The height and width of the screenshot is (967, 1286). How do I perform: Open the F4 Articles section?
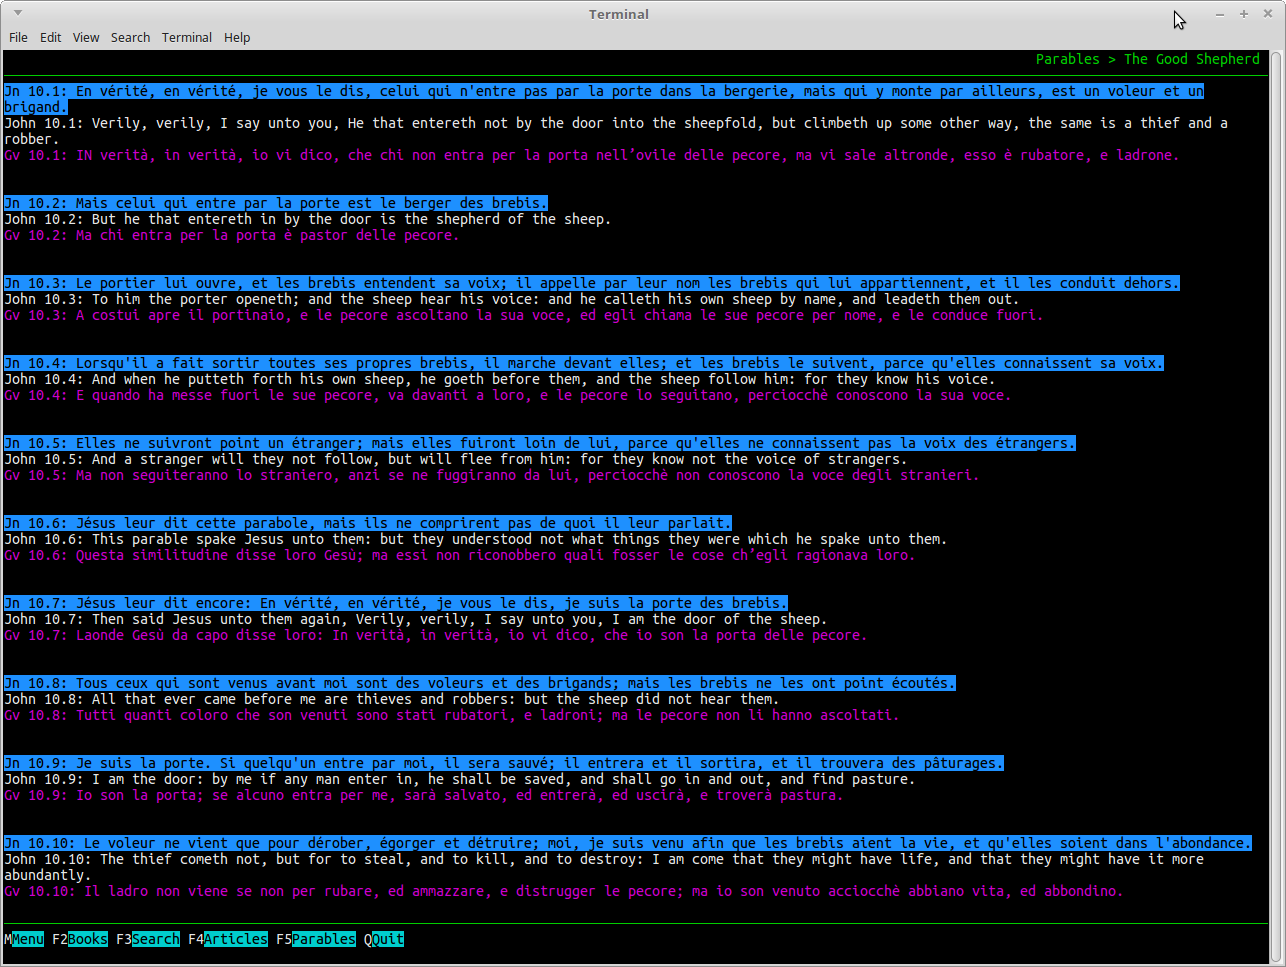pyautogui.click(x=228, y=939)
